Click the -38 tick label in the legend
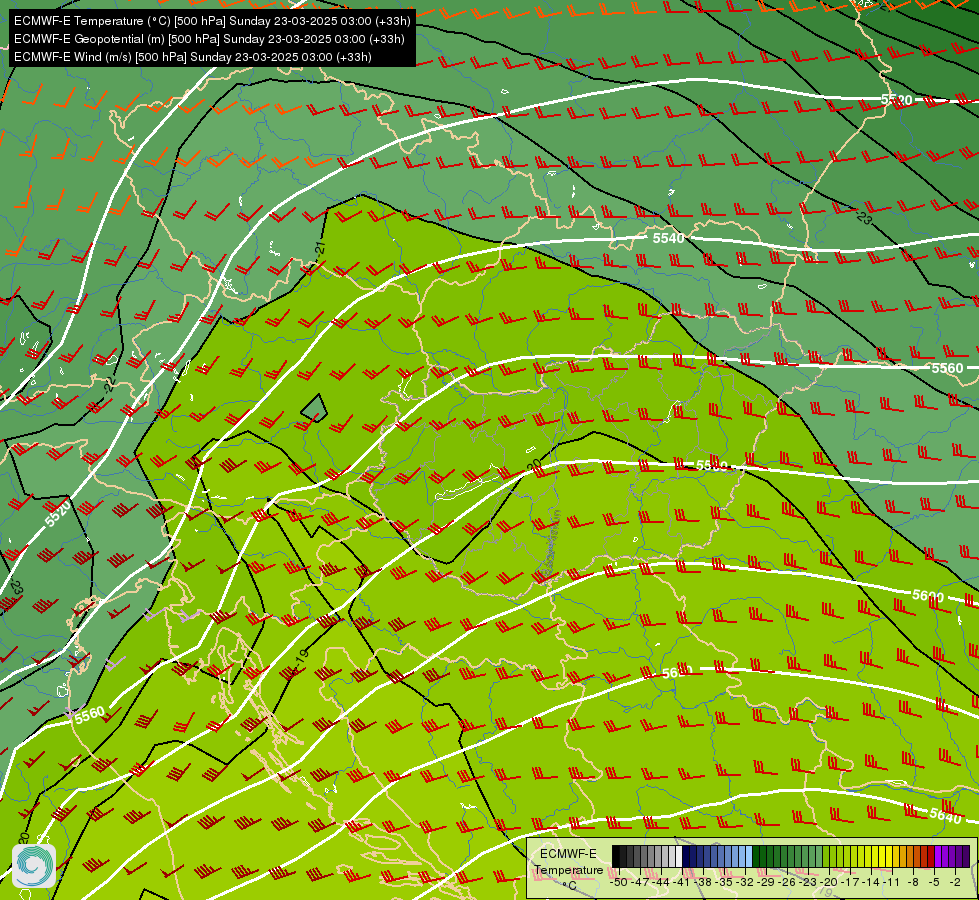Viewport: 979px width, 900px height. point(702,882)
